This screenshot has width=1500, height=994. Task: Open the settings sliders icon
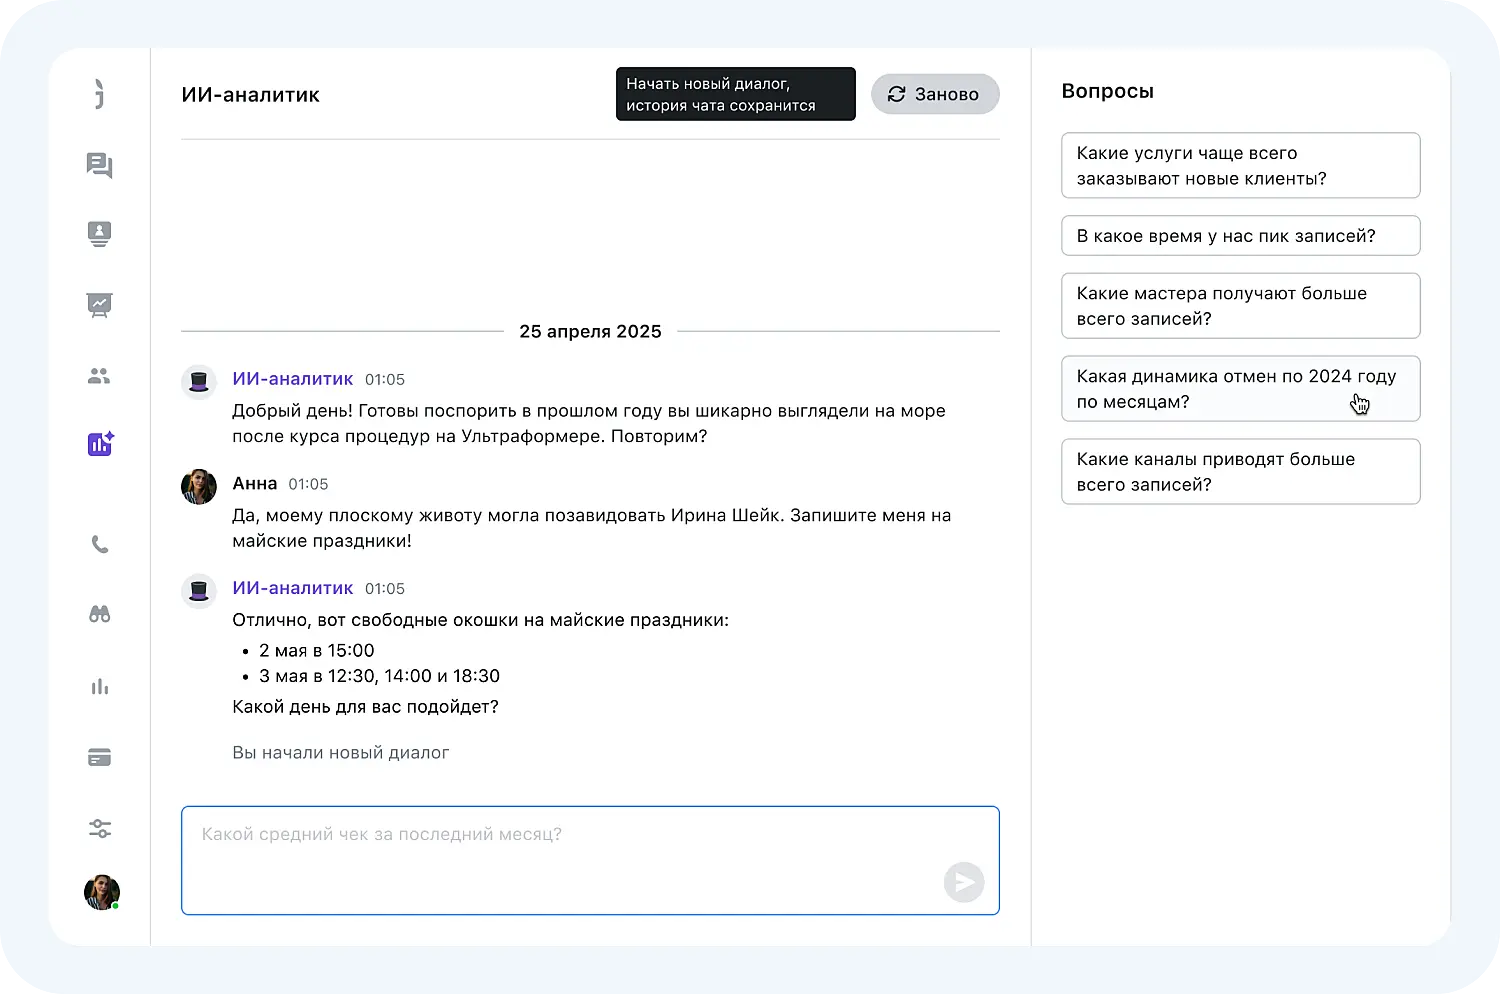point(100,829)
